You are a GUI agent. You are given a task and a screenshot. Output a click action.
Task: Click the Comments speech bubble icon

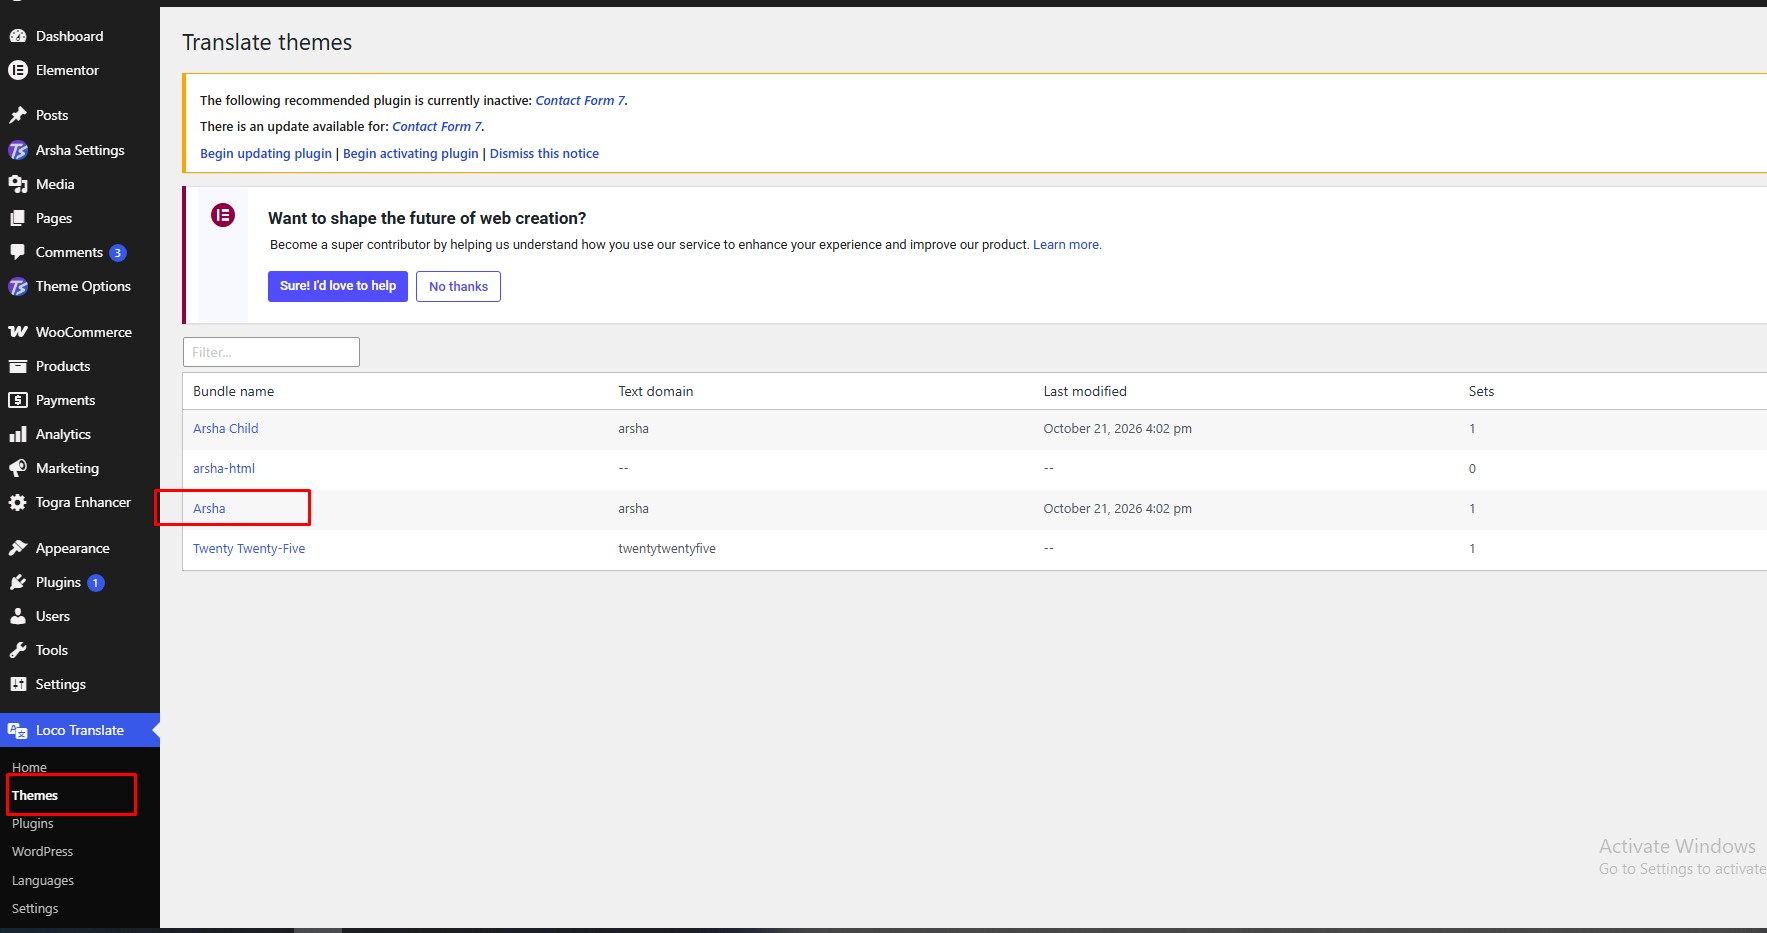(x=17, y=252)
